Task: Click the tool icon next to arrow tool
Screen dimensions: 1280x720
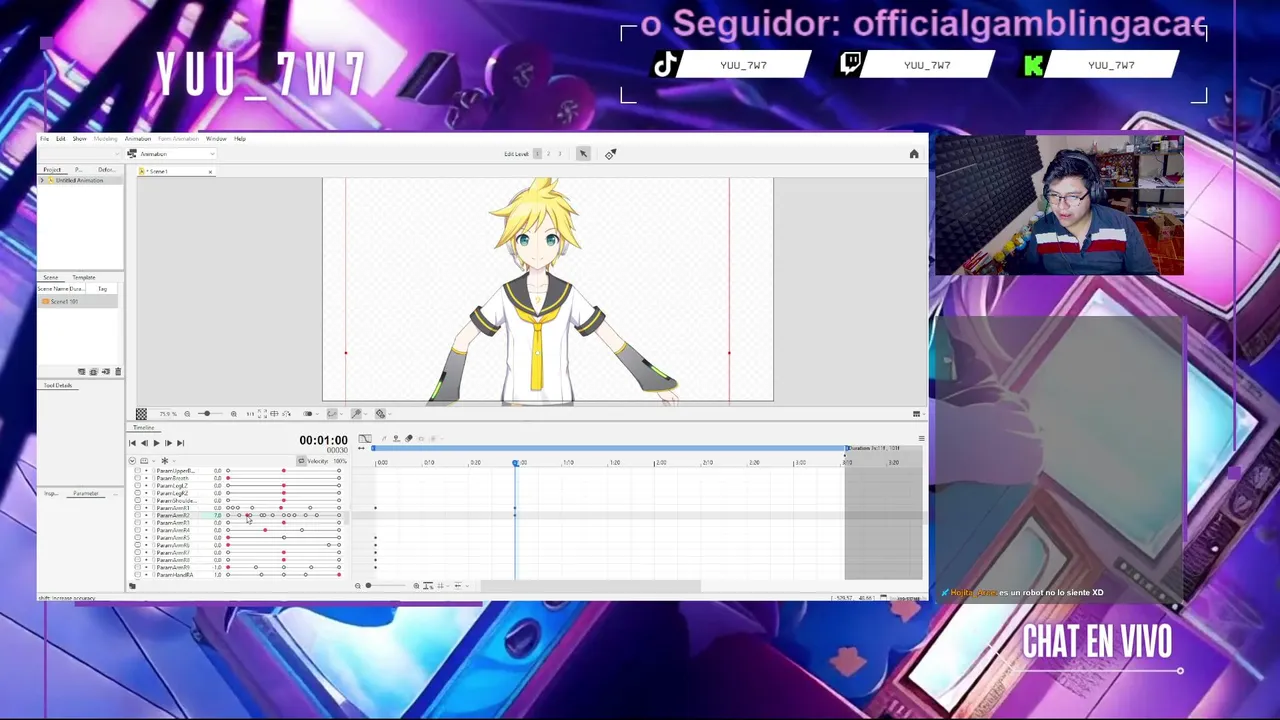Action: [610, 154]
